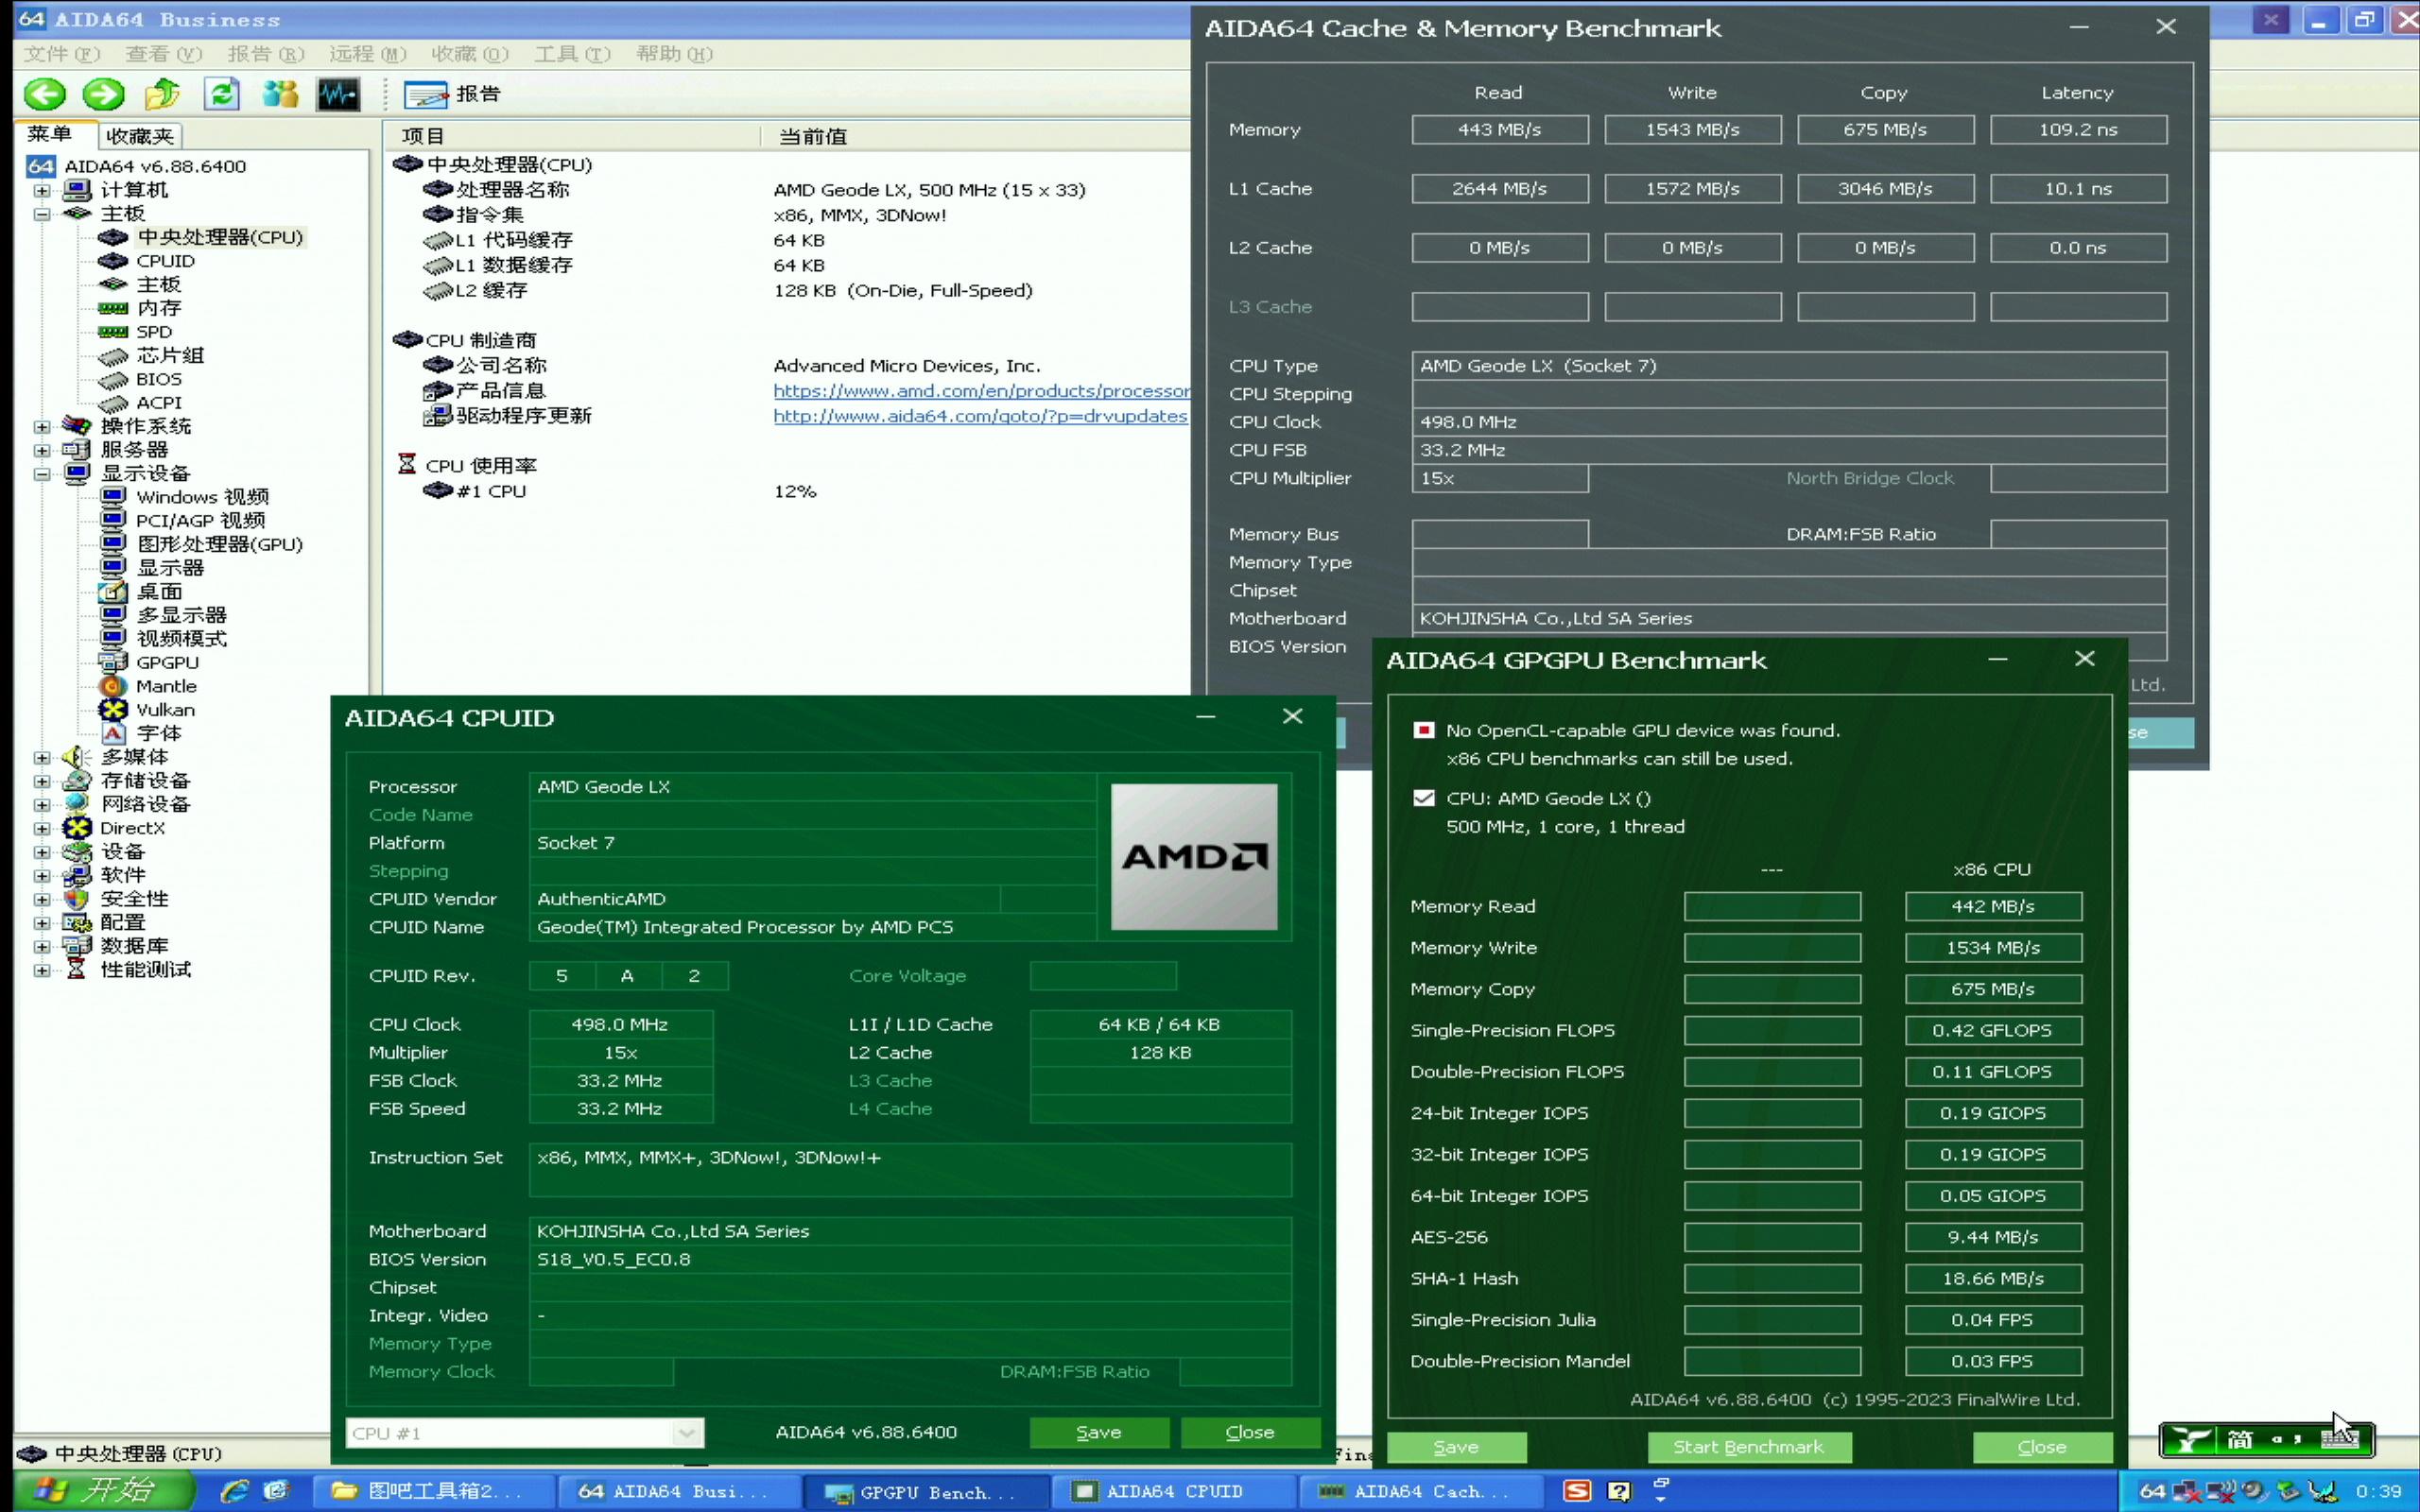This screenshot has width=2420, height=1512.
Task: Open the users/favorites toolbar icon
Action: (280, 95)
